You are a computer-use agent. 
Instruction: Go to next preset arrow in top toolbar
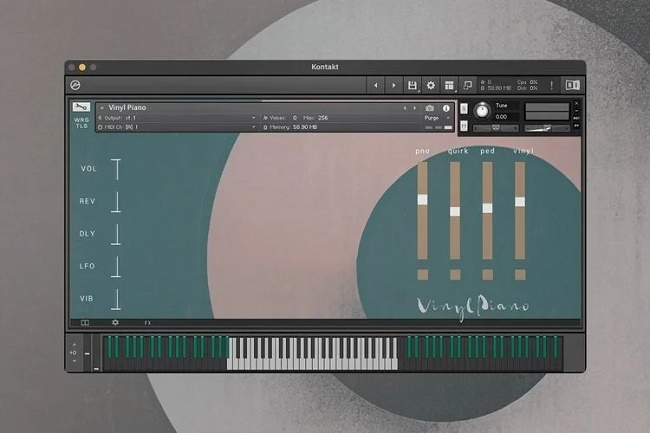coord(393,86)
